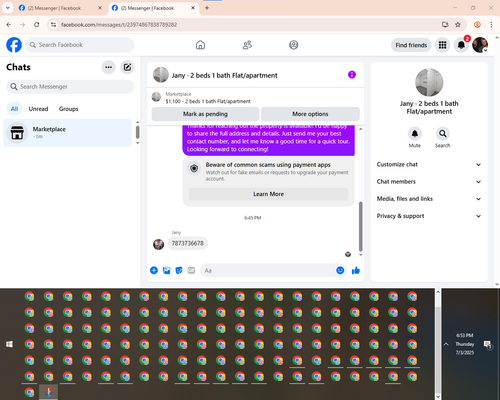Open the Friends icon in top navigation
The width and height of the screenshot is (500, 400).
click(247, 45)
